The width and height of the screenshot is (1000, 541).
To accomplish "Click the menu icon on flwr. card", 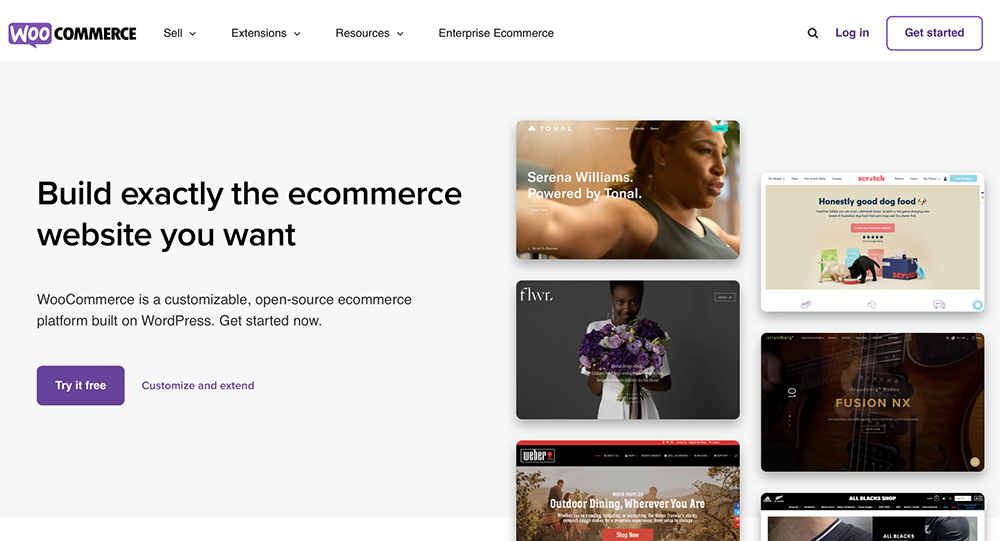I will [x=724, y=297].
